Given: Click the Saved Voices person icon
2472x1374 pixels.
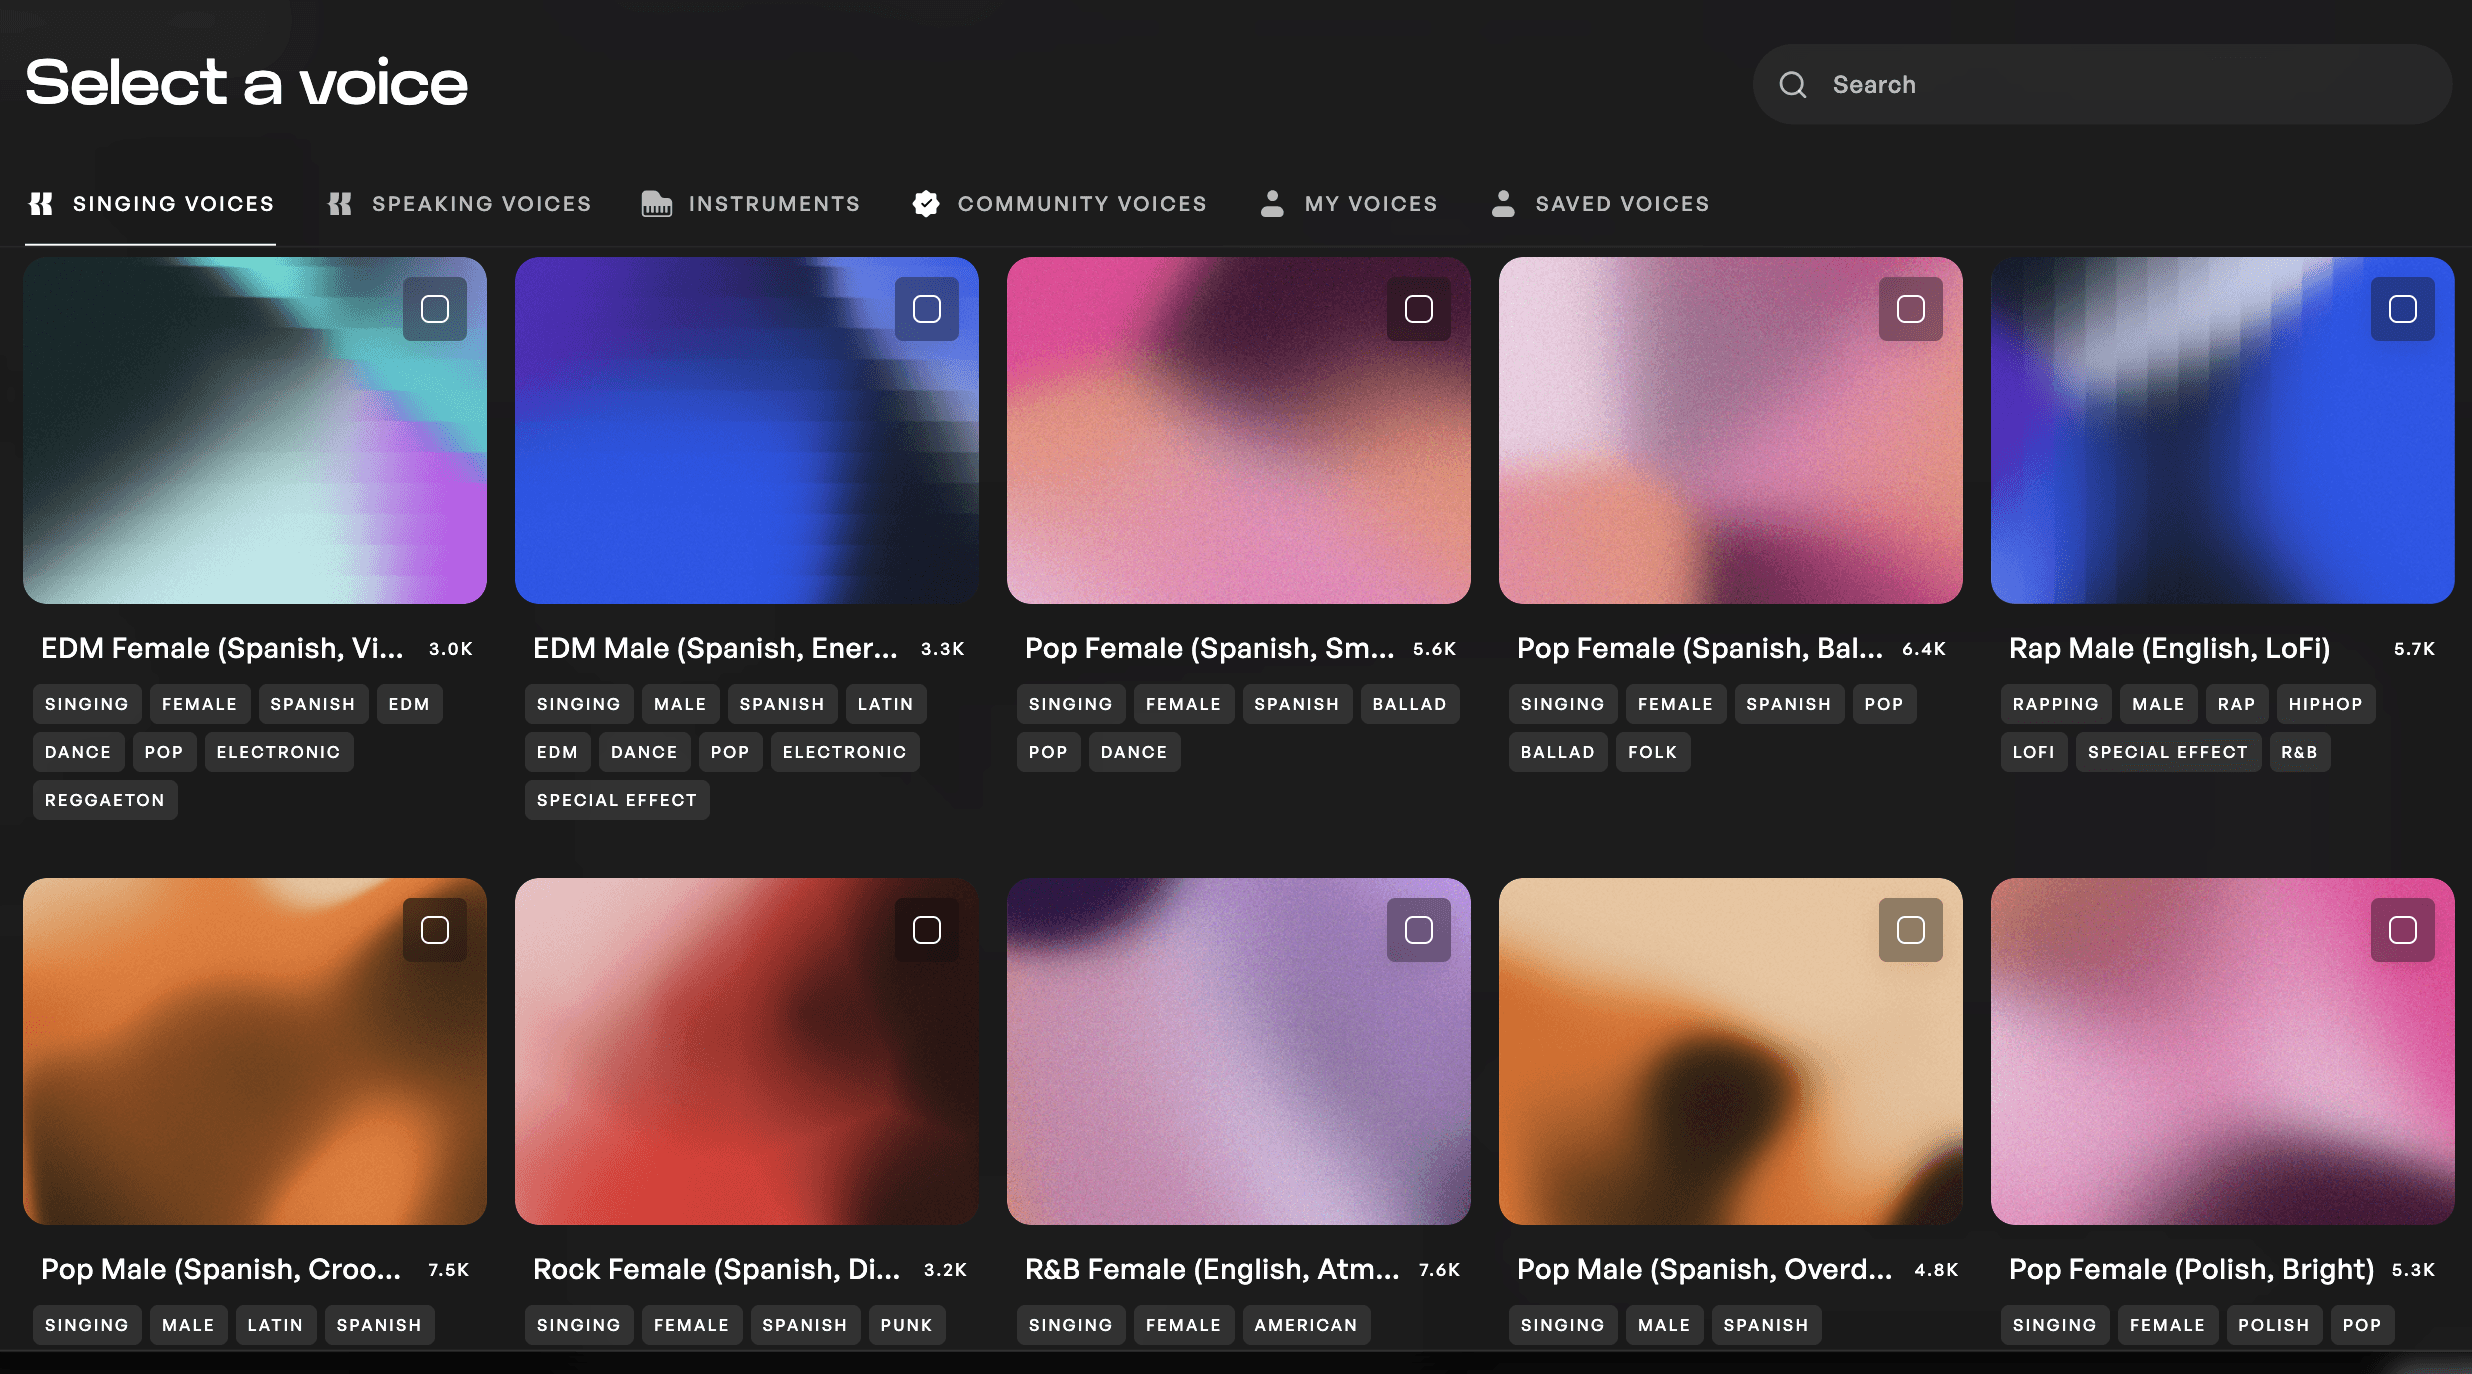Looking at the screenshot, I should click(x=1503, y=204).
